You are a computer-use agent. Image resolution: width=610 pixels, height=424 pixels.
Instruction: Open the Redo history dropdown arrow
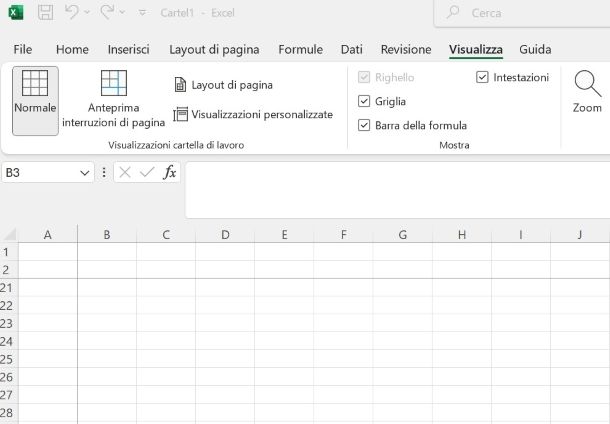(122, 12)
